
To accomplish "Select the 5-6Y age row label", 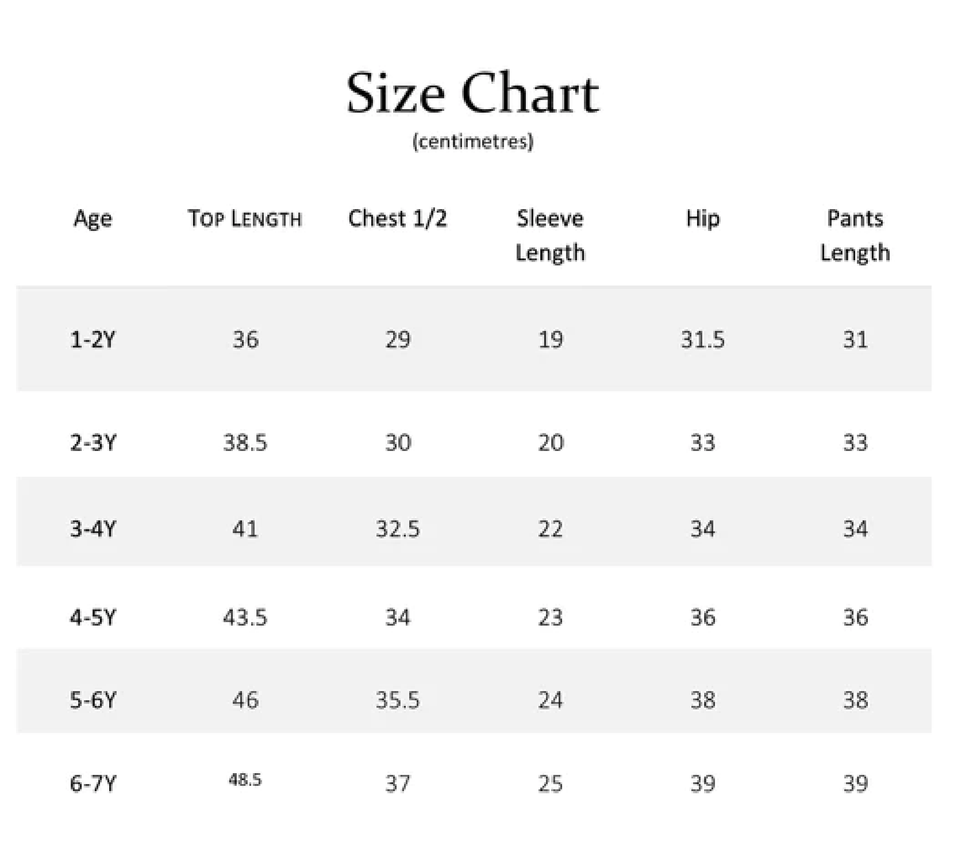I will tap(93, 700).
